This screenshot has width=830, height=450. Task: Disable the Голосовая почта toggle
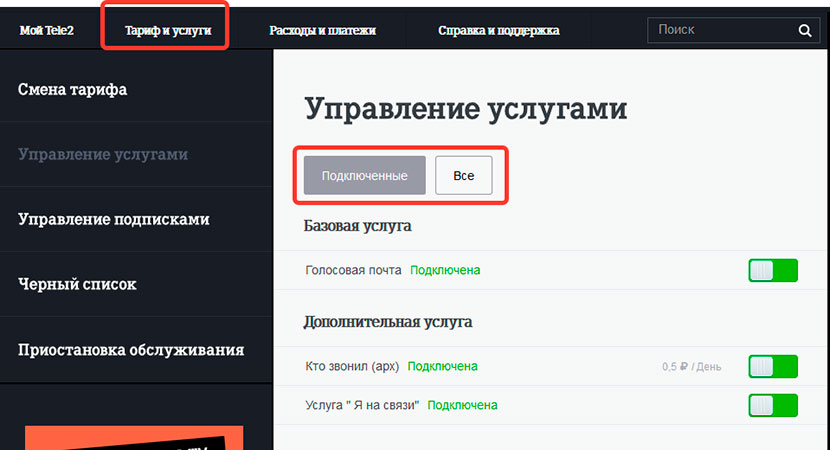(x=772, y=270)
